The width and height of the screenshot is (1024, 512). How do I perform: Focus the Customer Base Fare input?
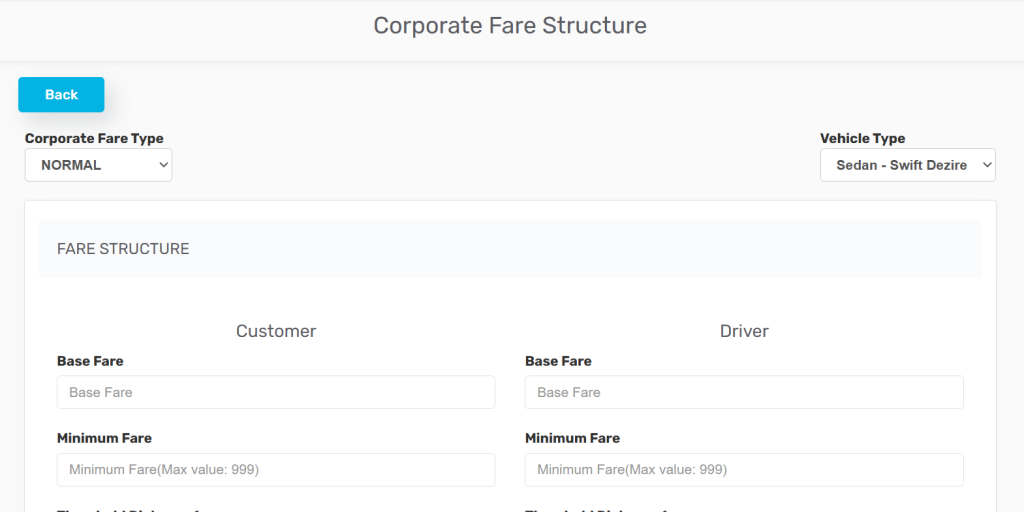point(276,392)
